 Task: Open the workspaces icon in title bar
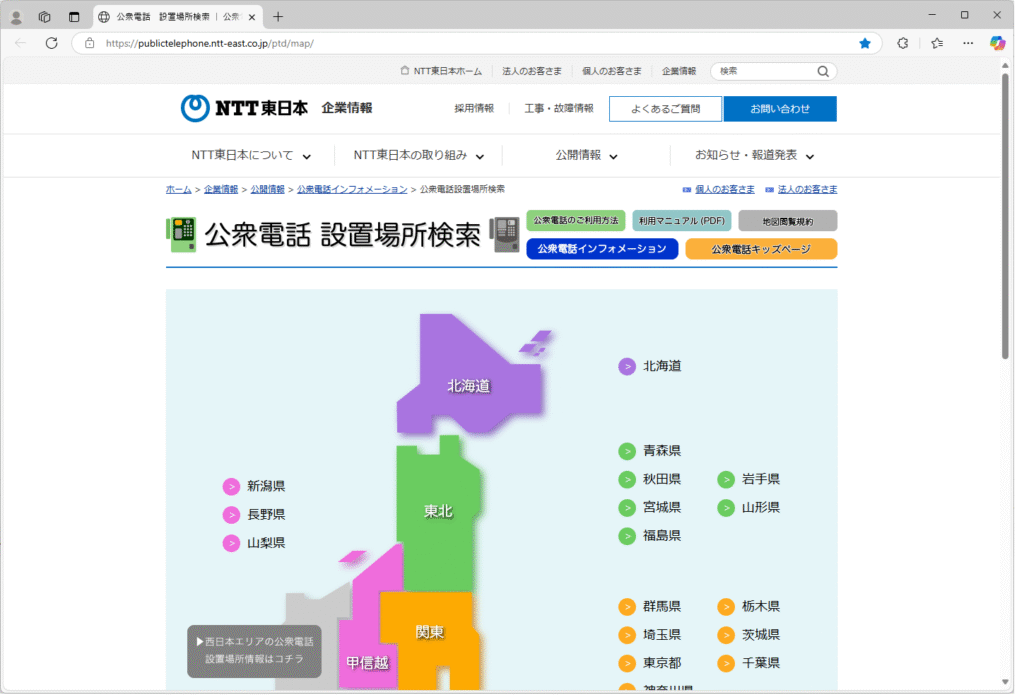(x=44, y=17)
